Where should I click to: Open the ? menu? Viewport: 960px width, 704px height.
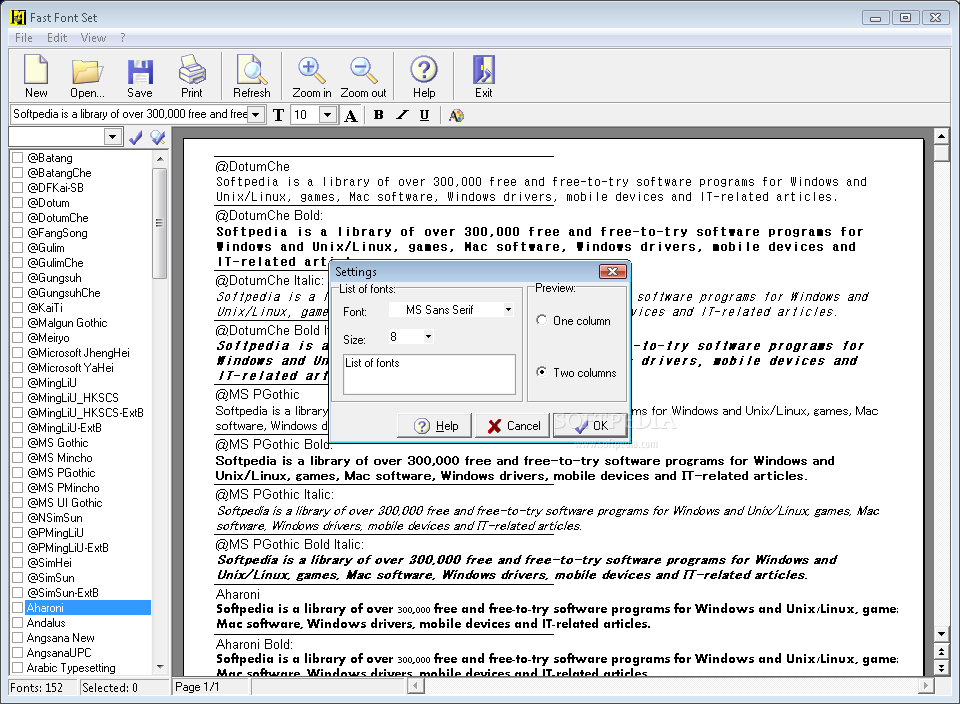[123, 38]
